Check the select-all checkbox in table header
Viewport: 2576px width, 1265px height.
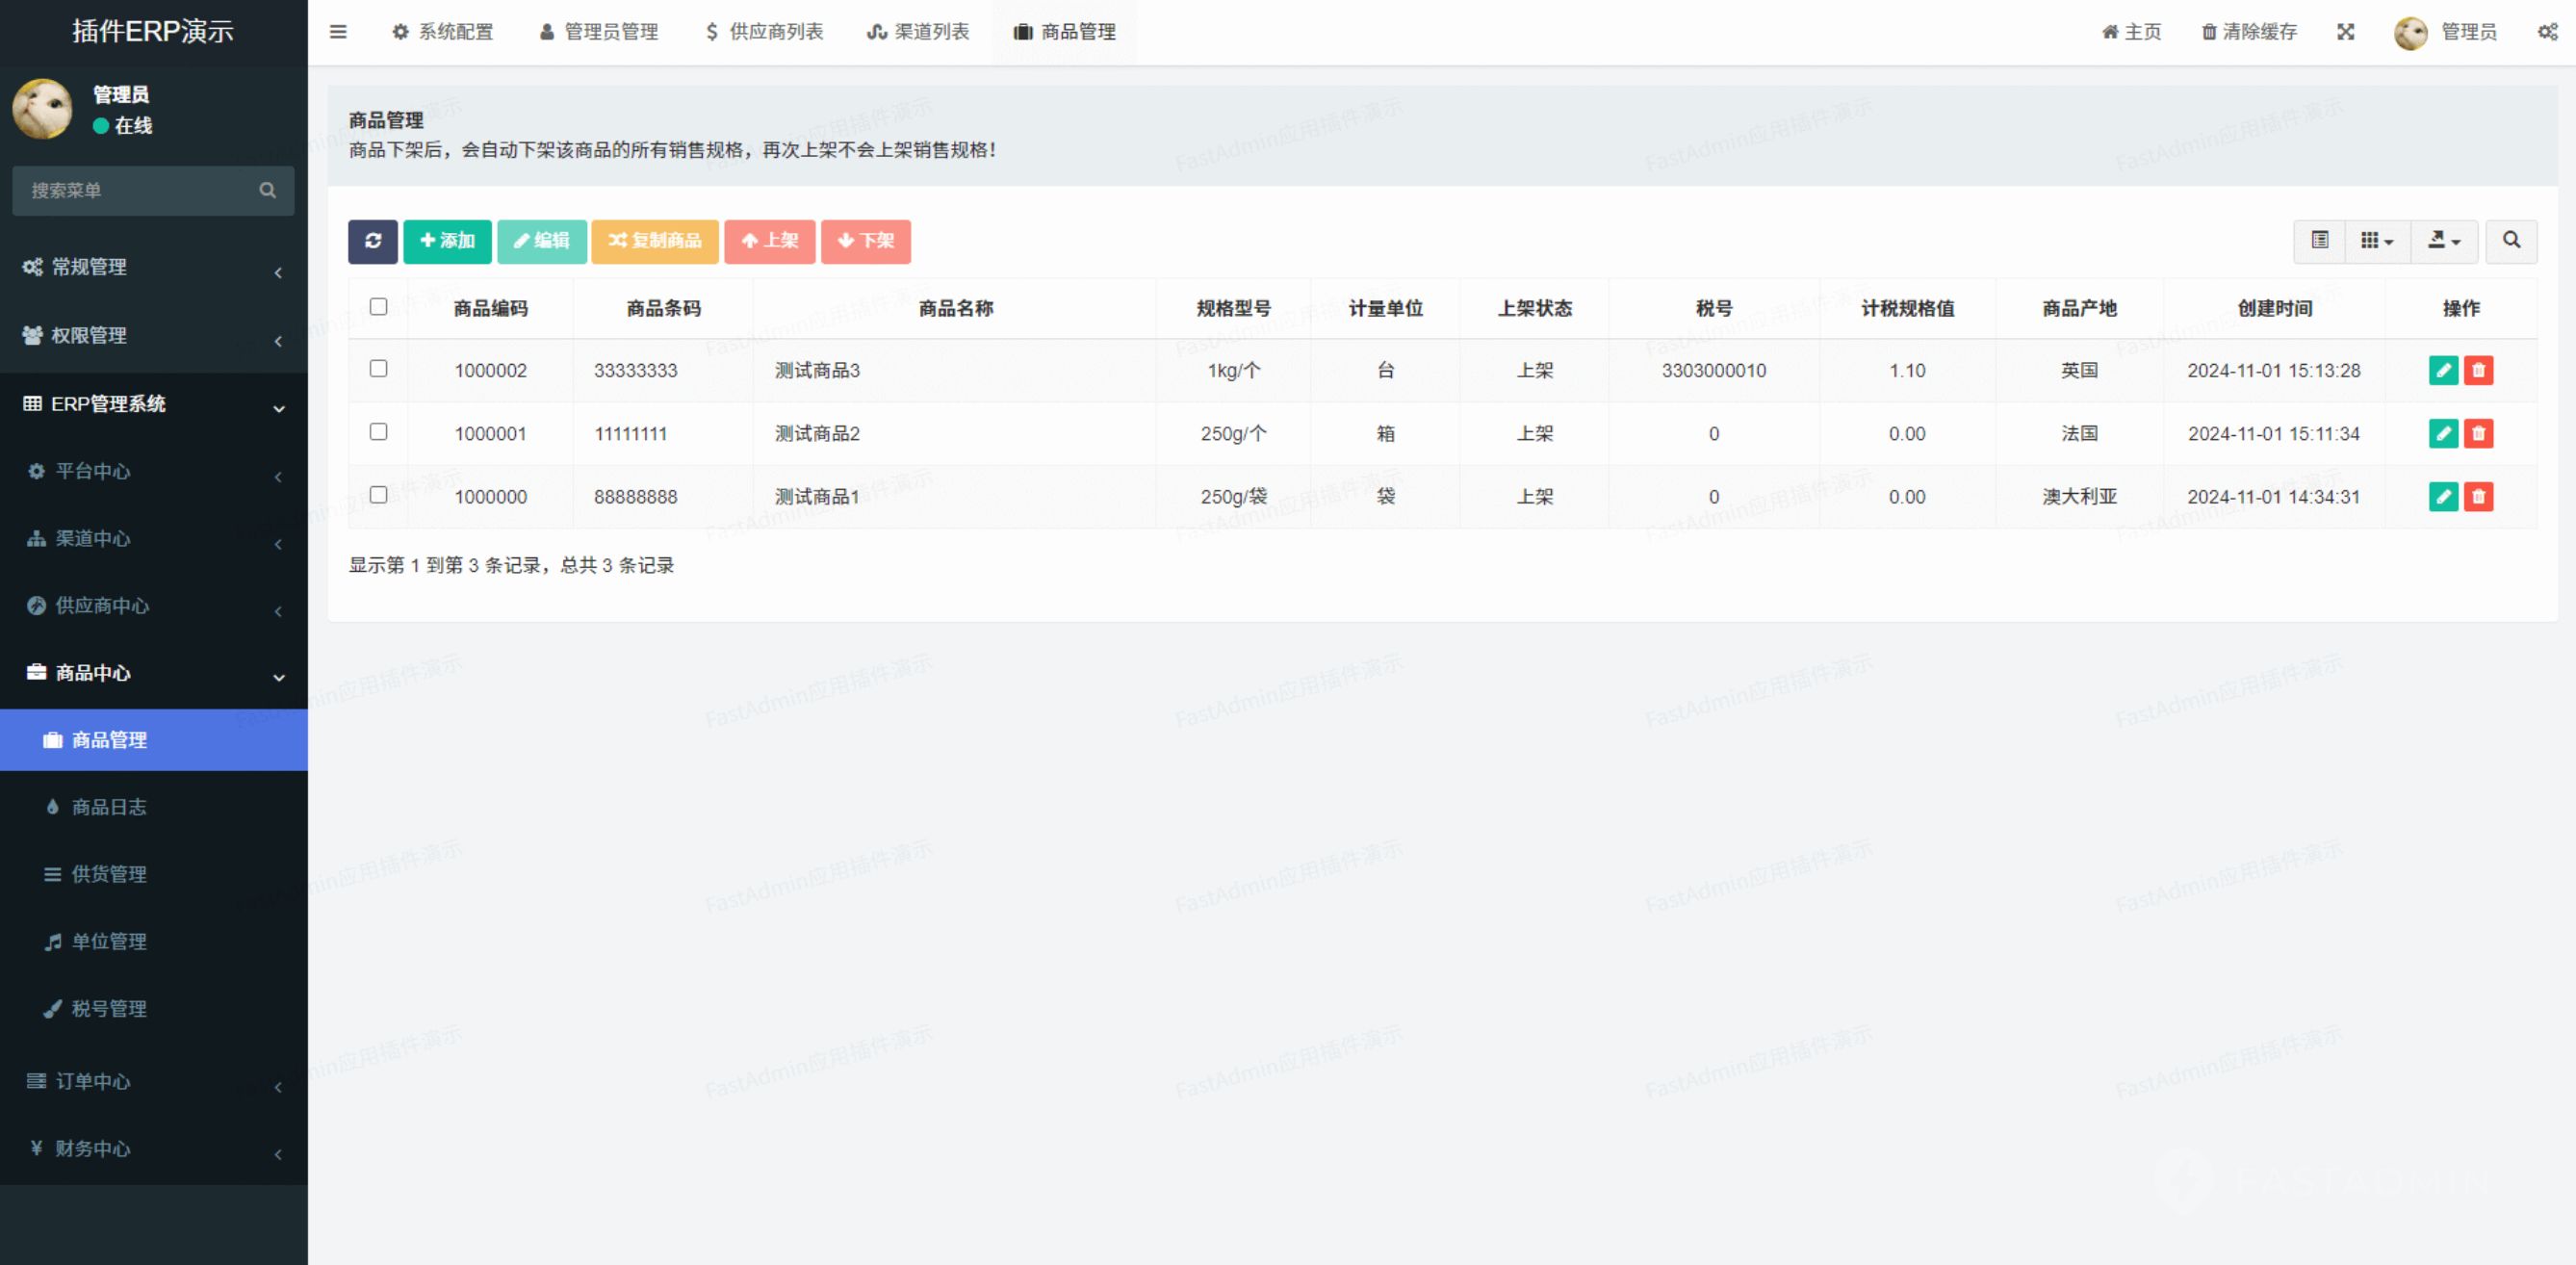tap(378, 307)
